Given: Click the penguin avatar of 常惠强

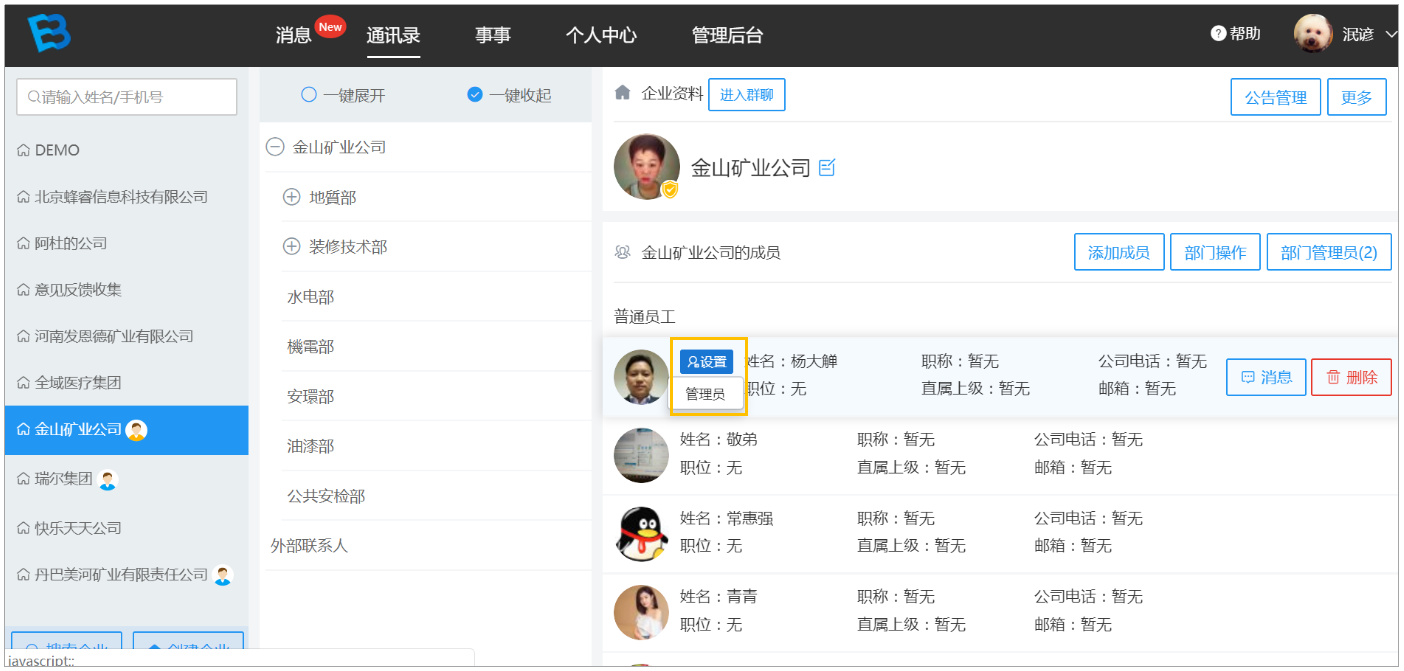Looking at the screenshot, I should pos(641,533).
